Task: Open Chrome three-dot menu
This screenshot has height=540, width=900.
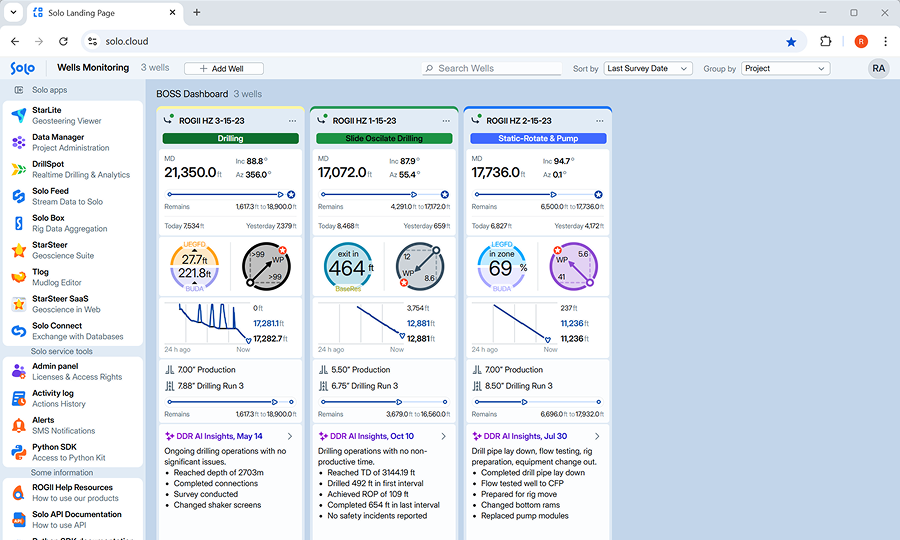Action: pyautogui.click(x=886, y=41)
